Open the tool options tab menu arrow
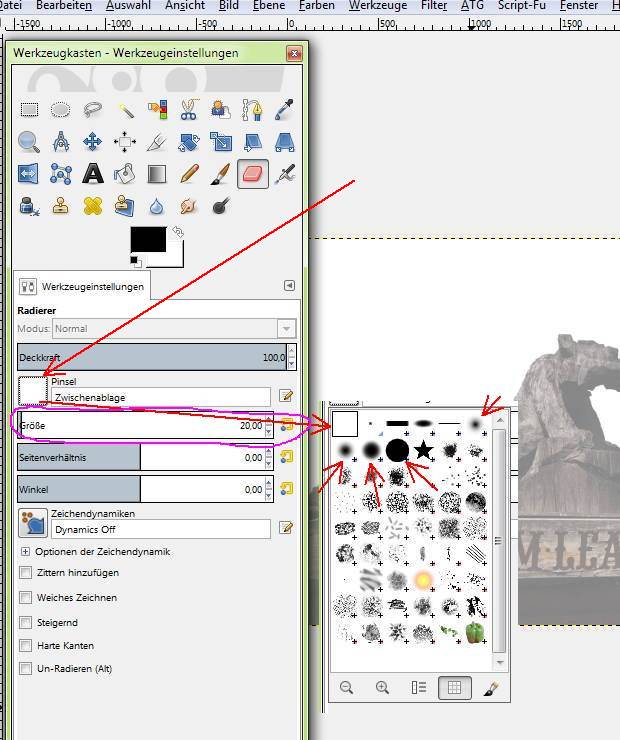 pos(289,285)
